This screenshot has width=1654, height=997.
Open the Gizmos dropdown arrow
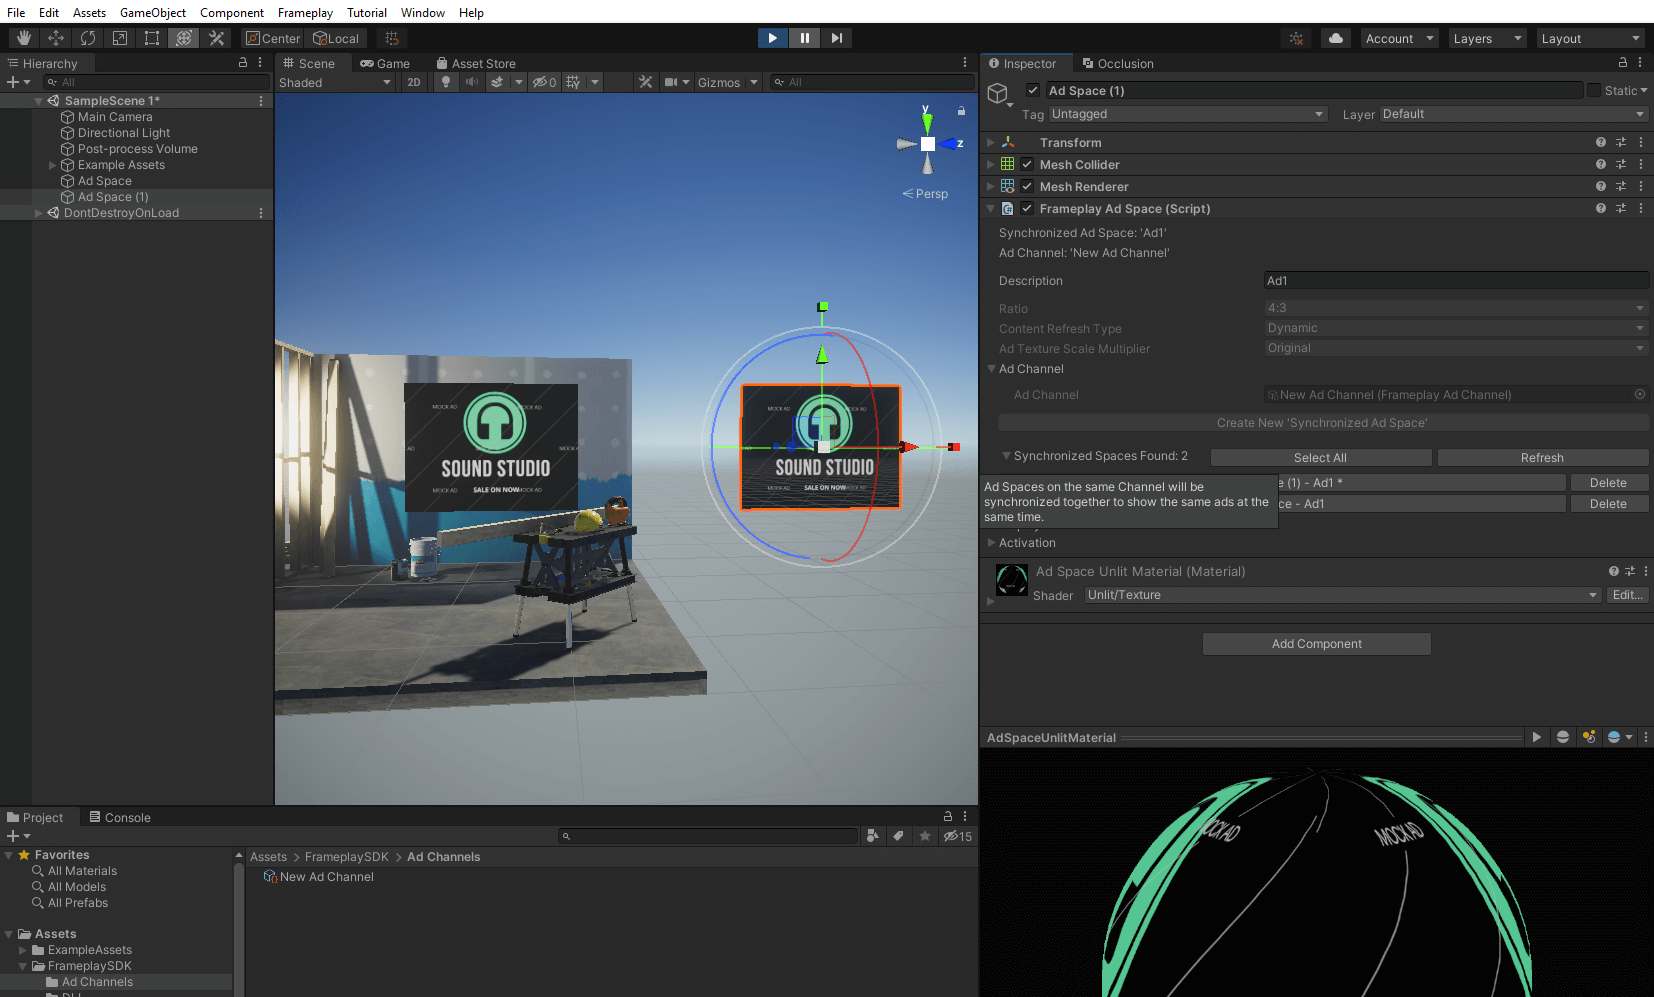754,82
